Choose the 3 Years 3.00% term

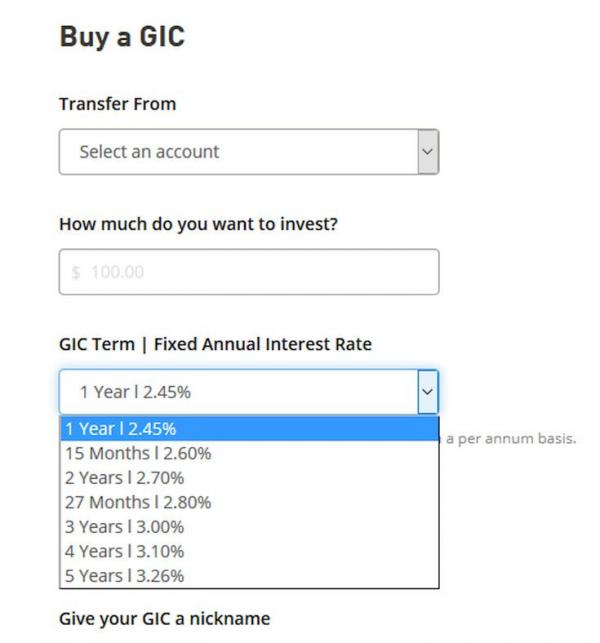[124, 527]
